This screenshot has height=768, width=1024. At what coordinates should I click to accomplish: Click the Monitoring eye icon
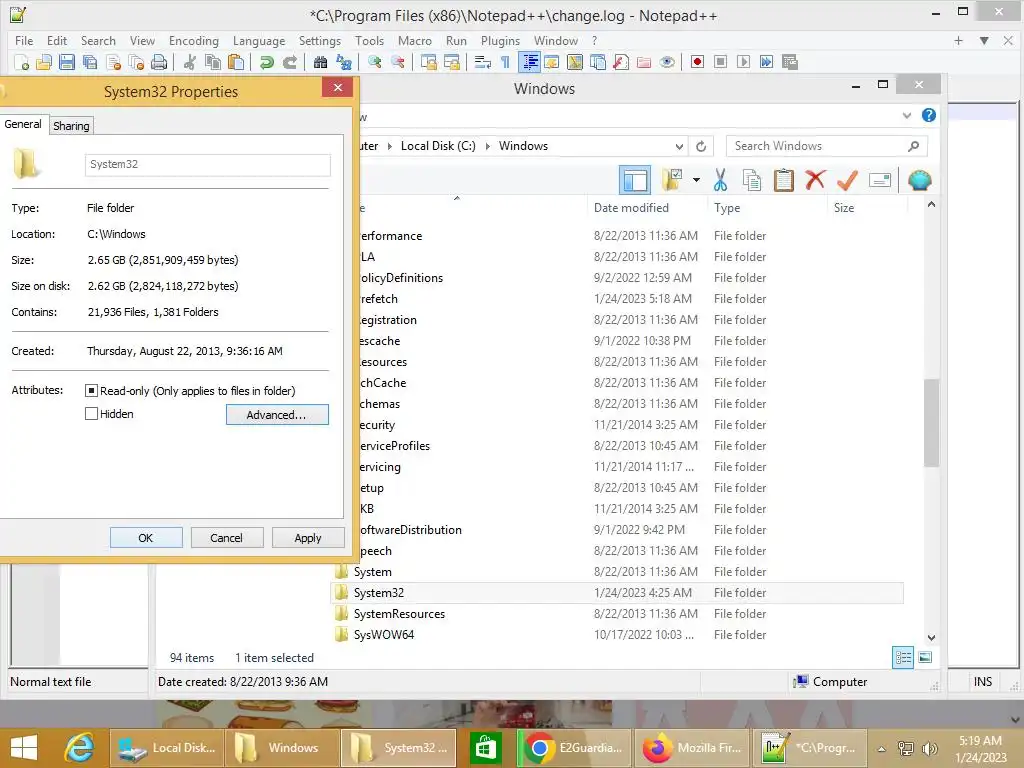click(x=667, y=62)
